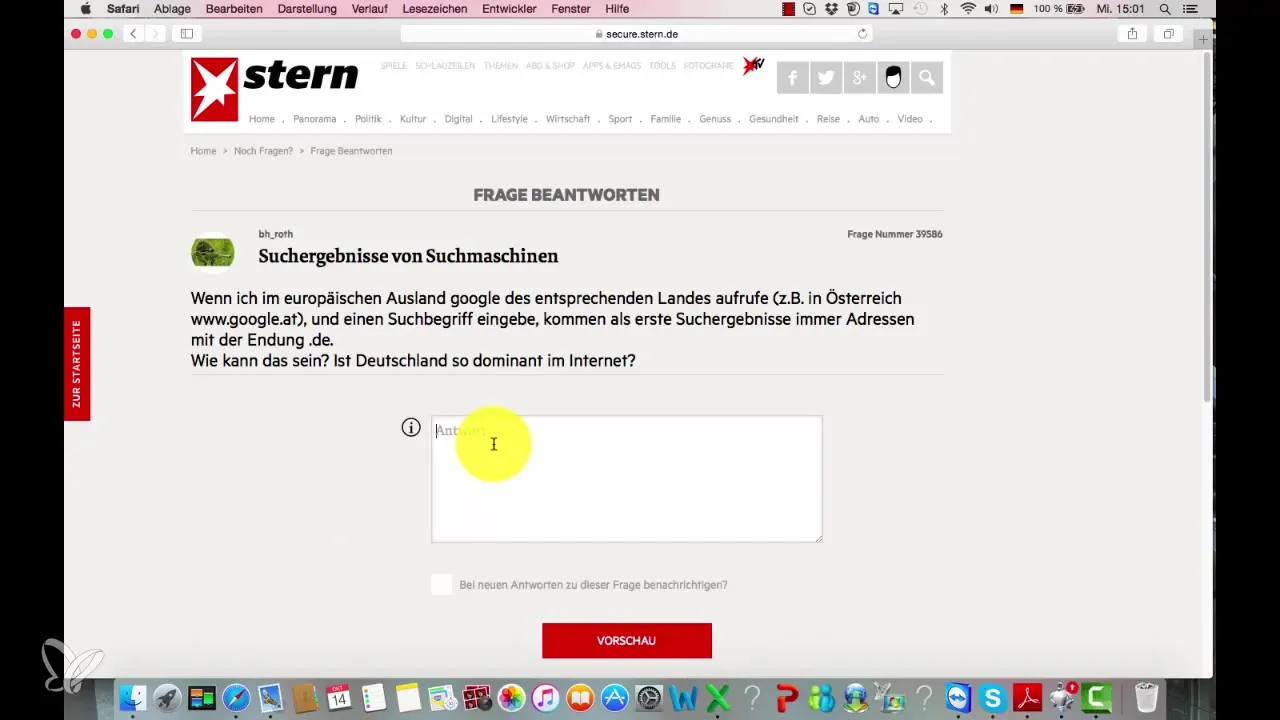The width and height of the screenshot is (1280, 720).
Task: Click the ZUR STARTSEITE side tab
Action: [77, 364]
